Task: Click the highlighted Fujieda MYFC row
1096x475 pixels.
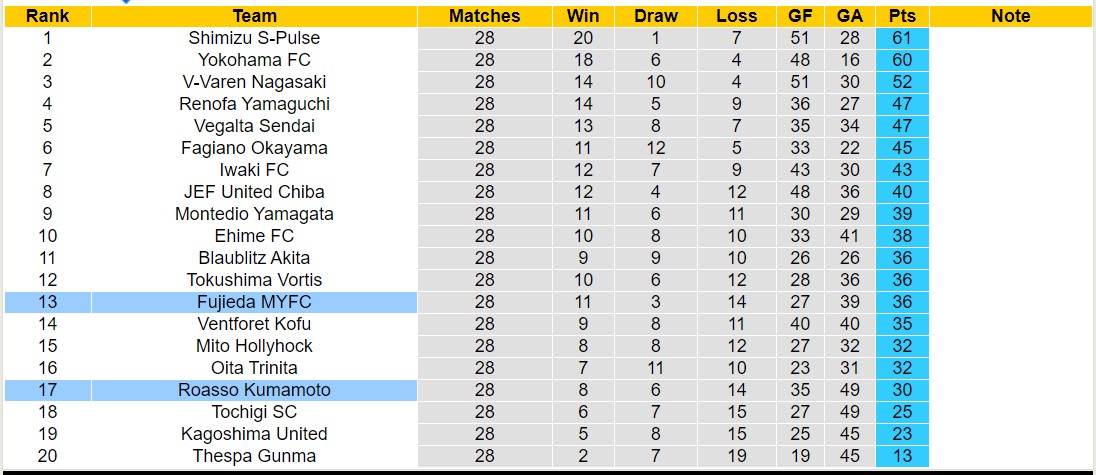Action: (254, 302)
